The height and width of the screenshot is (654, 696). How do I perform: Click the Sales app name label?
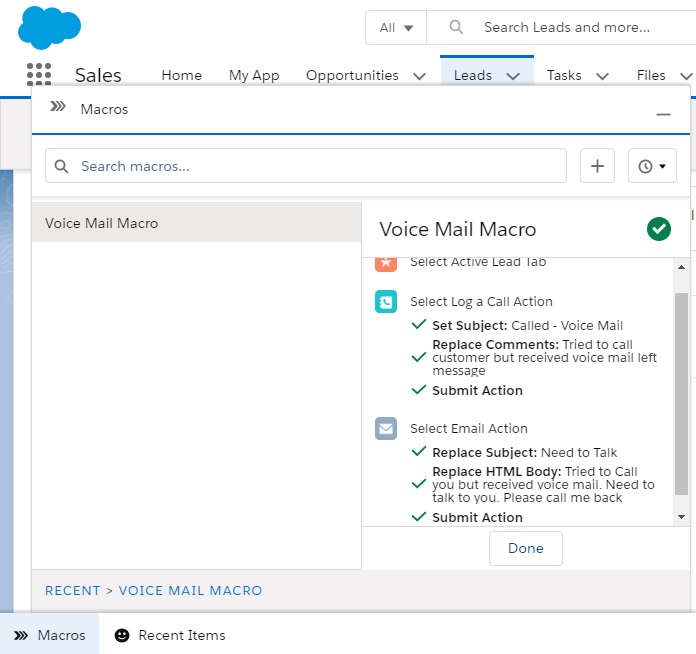pos(98,75)
